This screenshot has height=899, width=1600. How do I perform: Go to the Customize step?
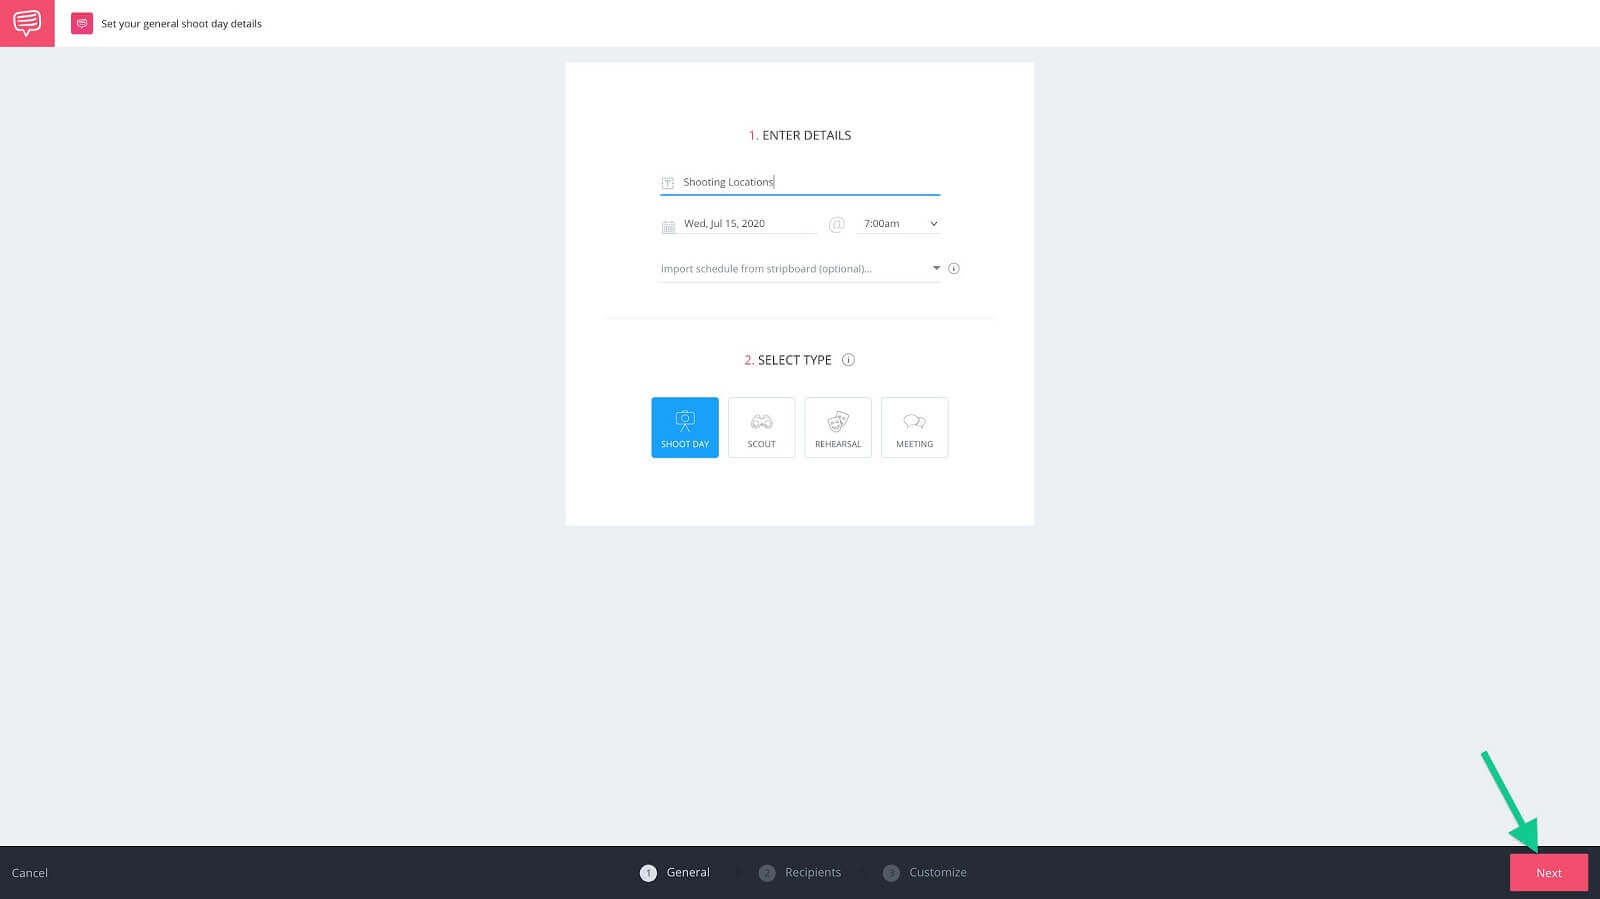point(925,873)
